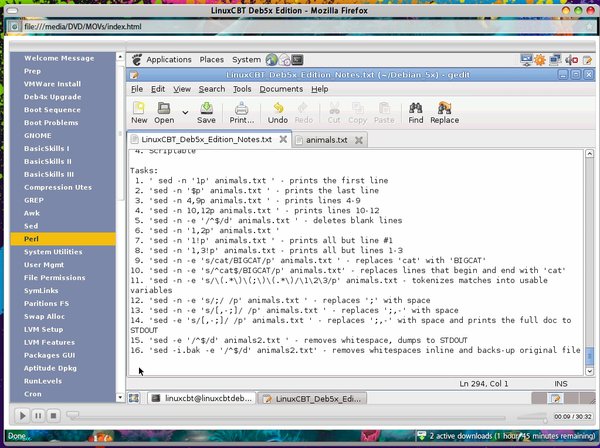Open the Places menu in GNOME panel

pos(211,60)
